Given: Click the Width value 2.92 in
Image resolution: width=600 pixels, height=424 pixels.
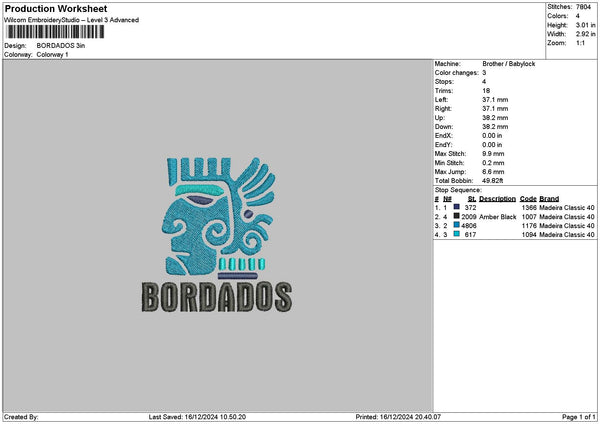Looking at the screenshot, I should pyautogui.click(x=585, y=34).
